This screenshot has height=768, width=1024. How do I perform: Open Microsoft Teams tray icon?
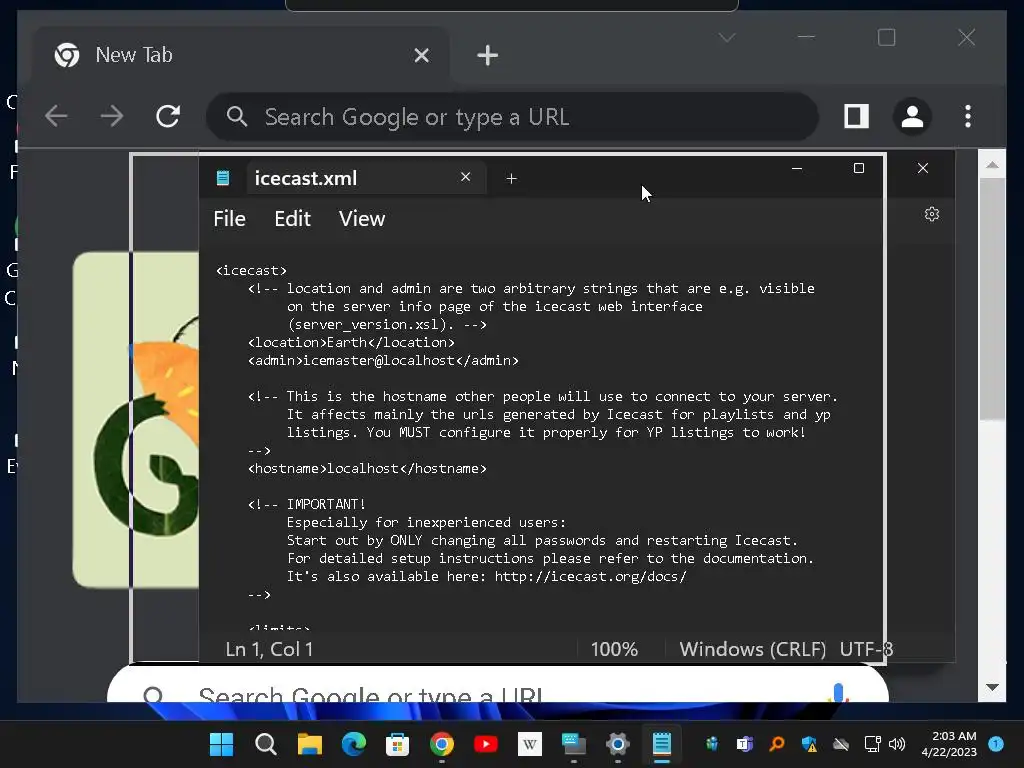pos(744,744)
